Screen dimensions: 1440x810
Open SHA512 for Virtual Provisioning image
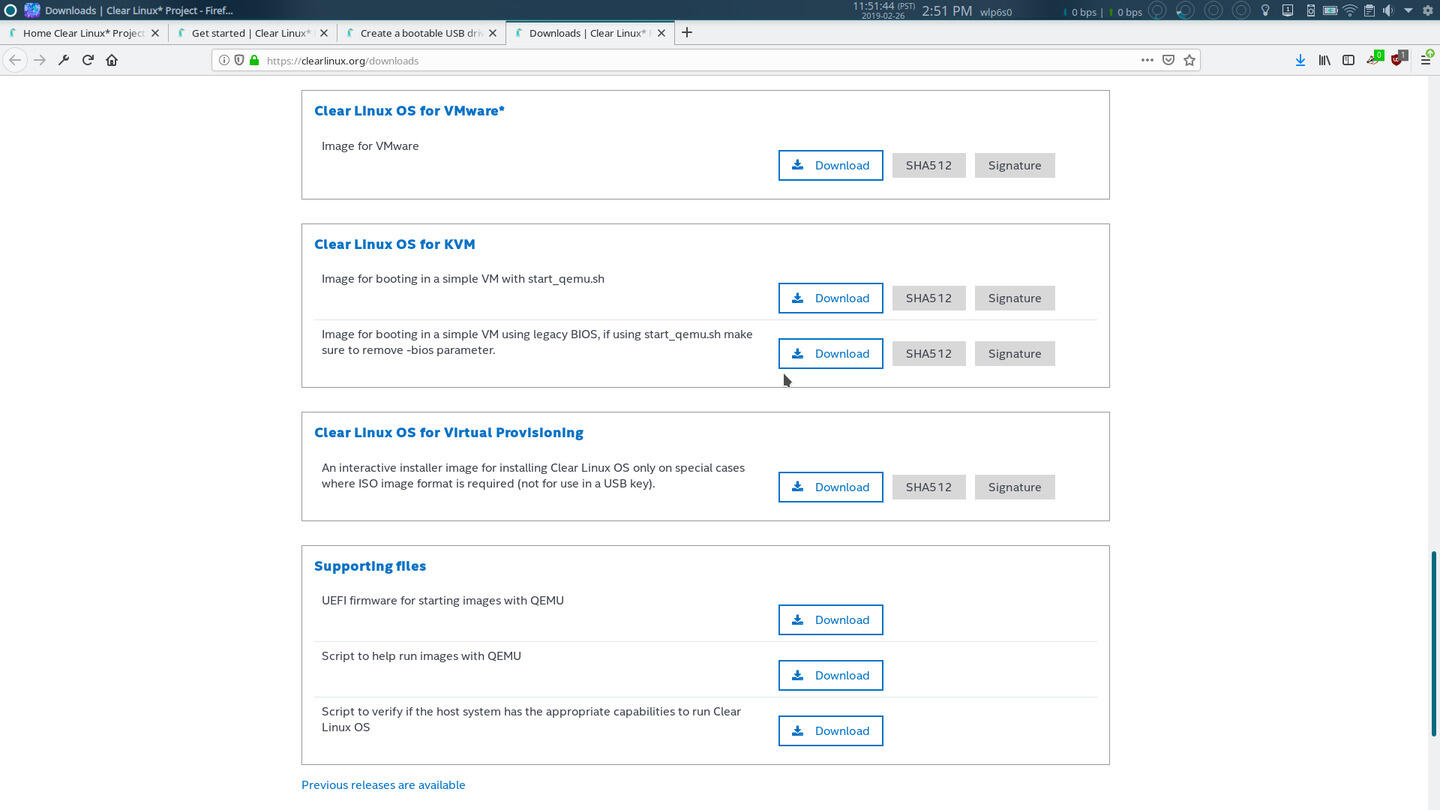928,487
